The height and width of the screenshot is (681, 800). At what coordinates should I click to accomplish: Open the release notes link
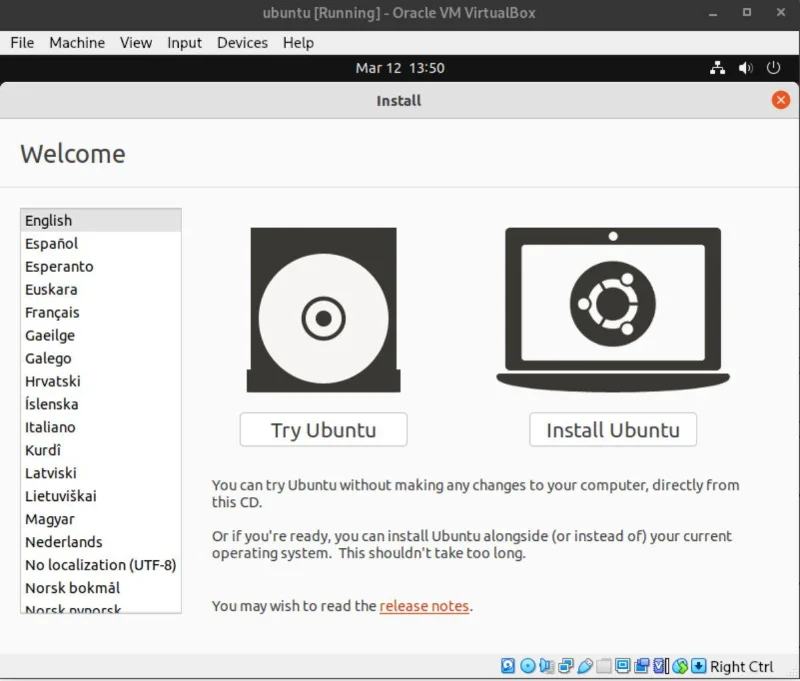424,606
